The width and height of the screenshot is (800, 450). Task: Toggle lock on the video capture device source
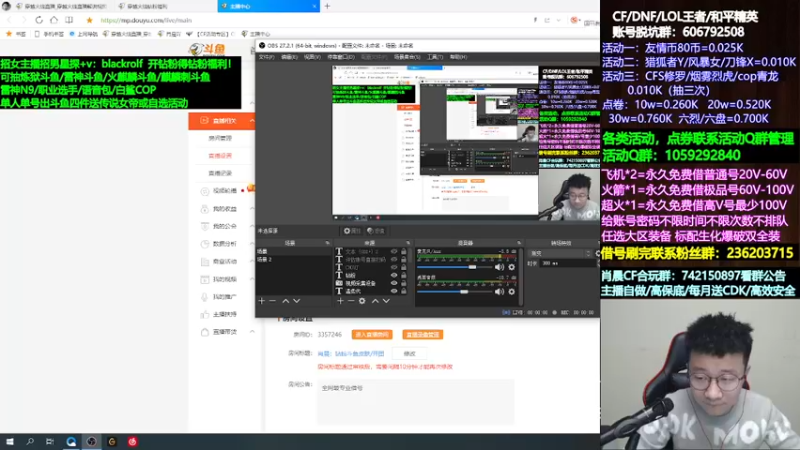(404, 283)
